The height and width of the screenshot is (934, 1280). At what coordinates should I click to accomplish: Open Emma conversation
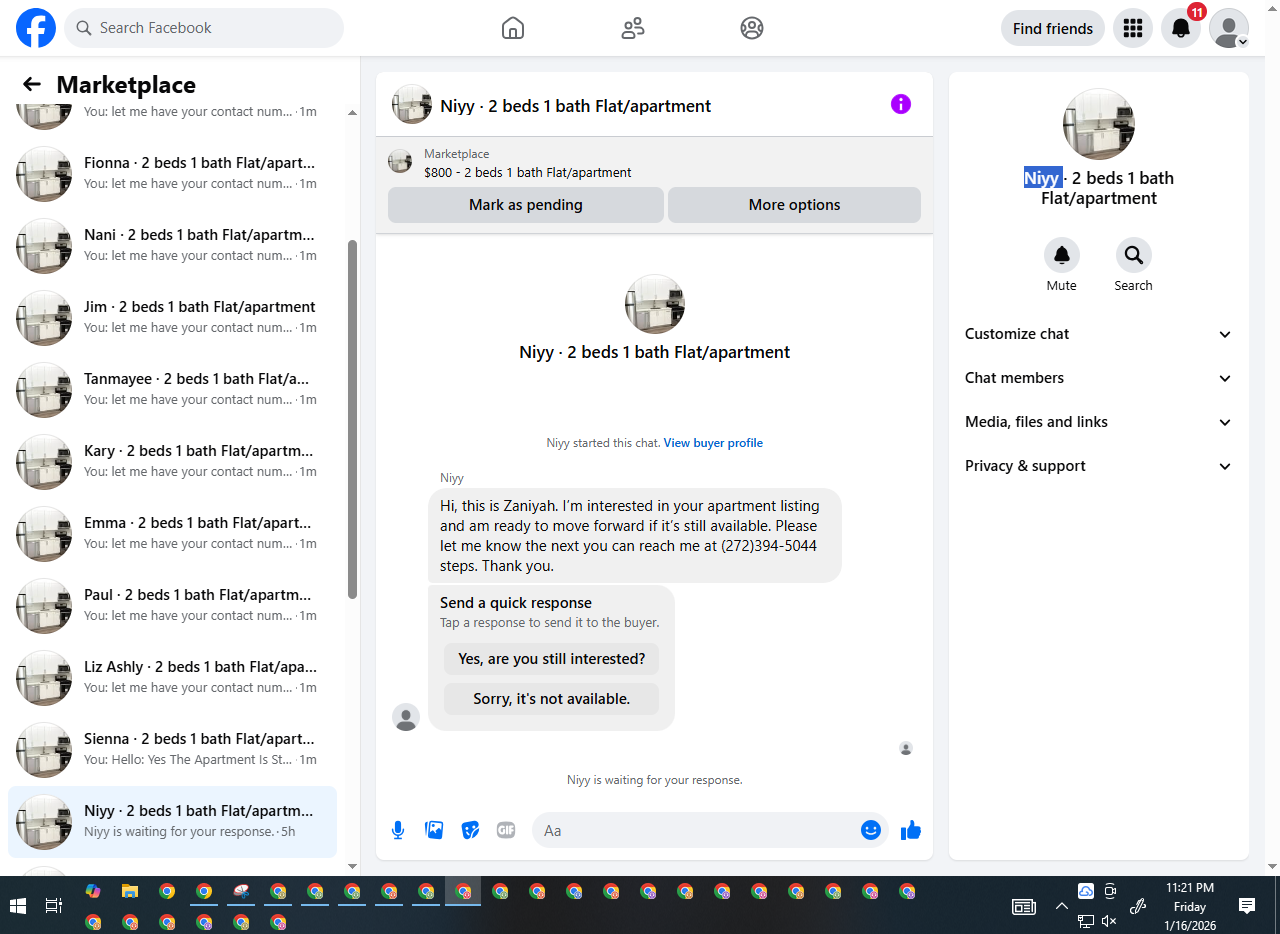(x=172, y=534)
